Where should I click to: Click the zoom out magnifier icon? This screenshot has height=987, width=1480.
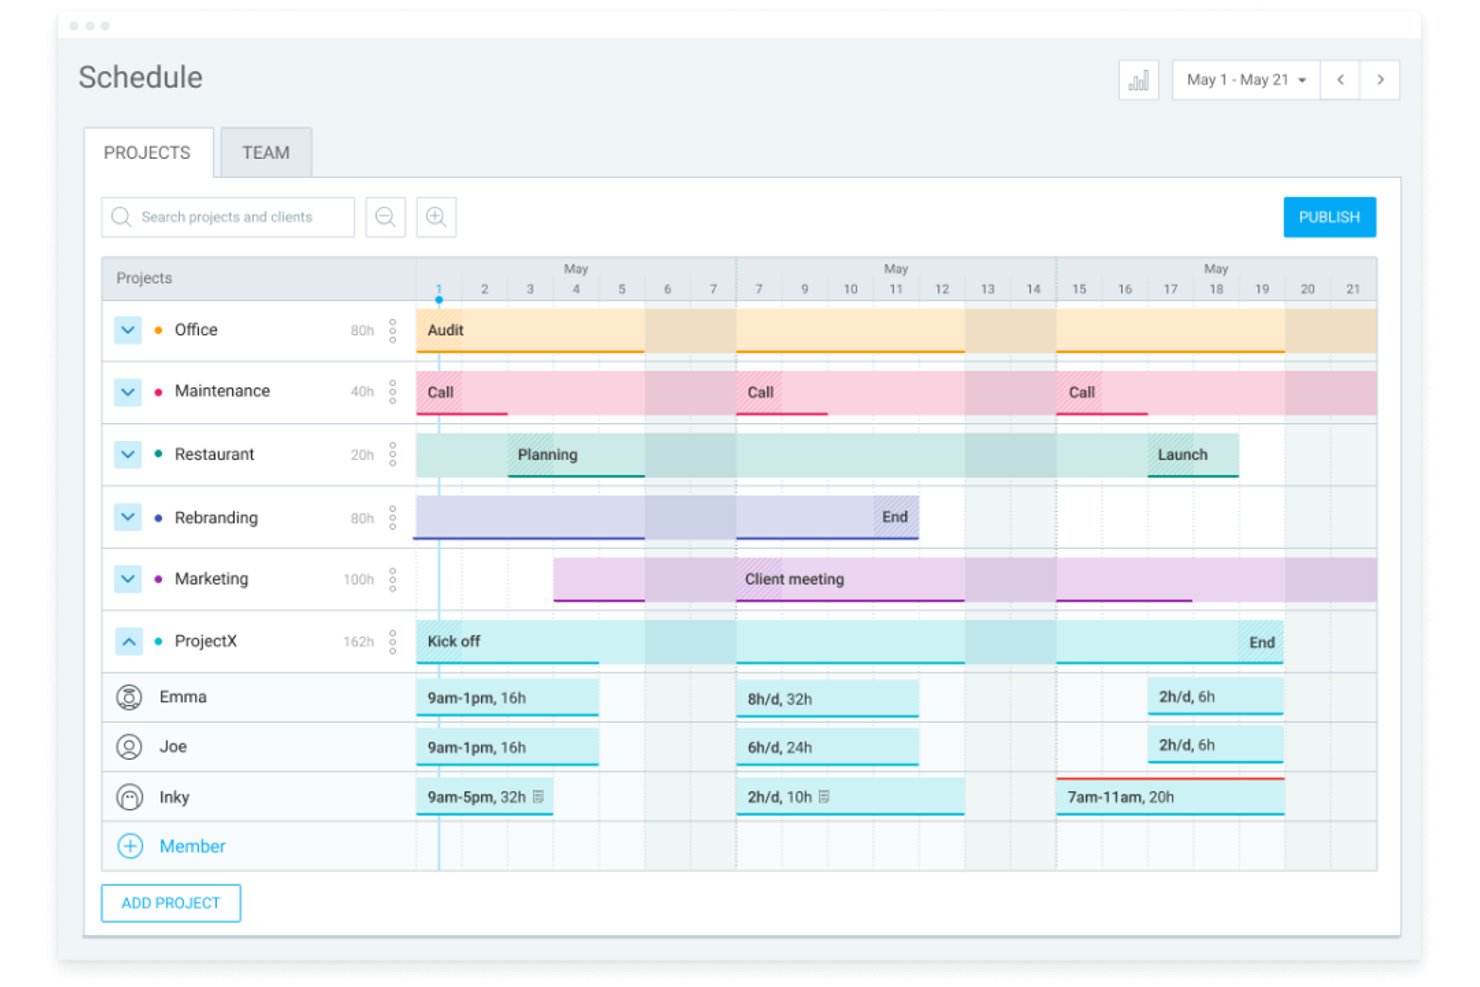pos(385,217)
